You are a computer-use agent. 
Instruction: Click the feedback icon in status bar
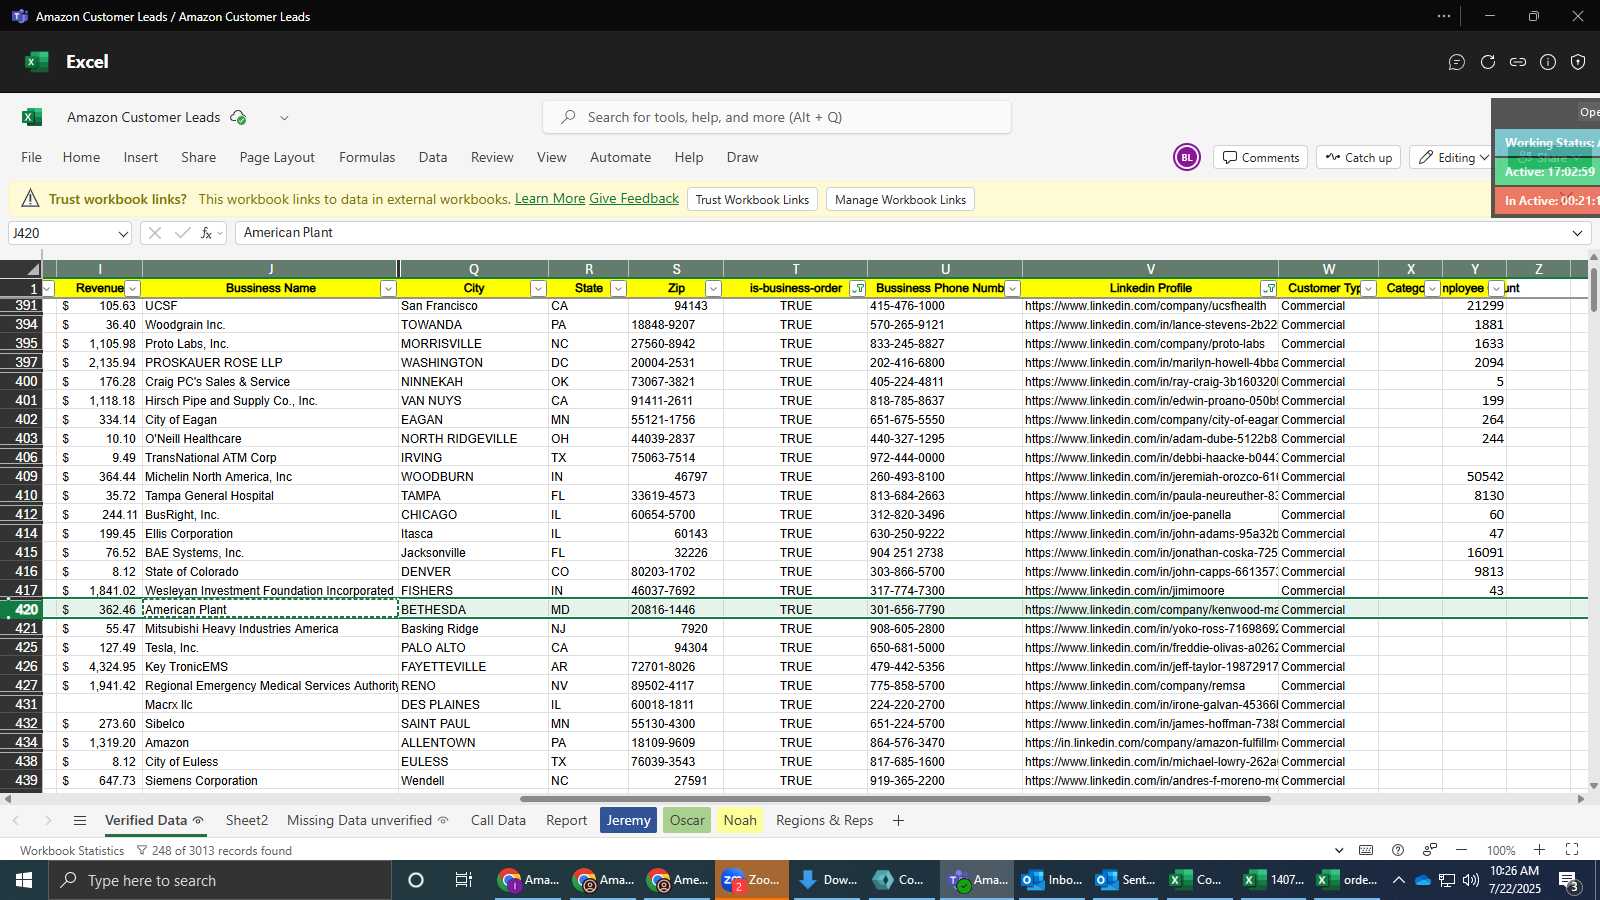point(1430,850)
